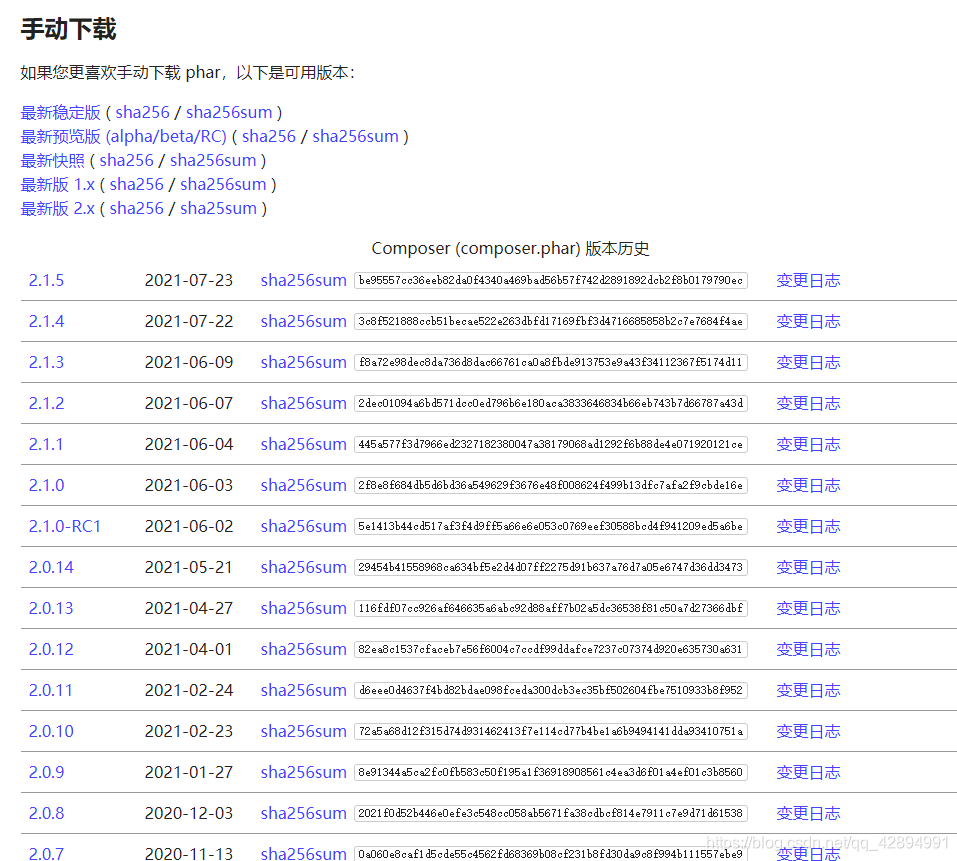
Task: View 变更日志 for version 2.0.14
Action: 808,567
